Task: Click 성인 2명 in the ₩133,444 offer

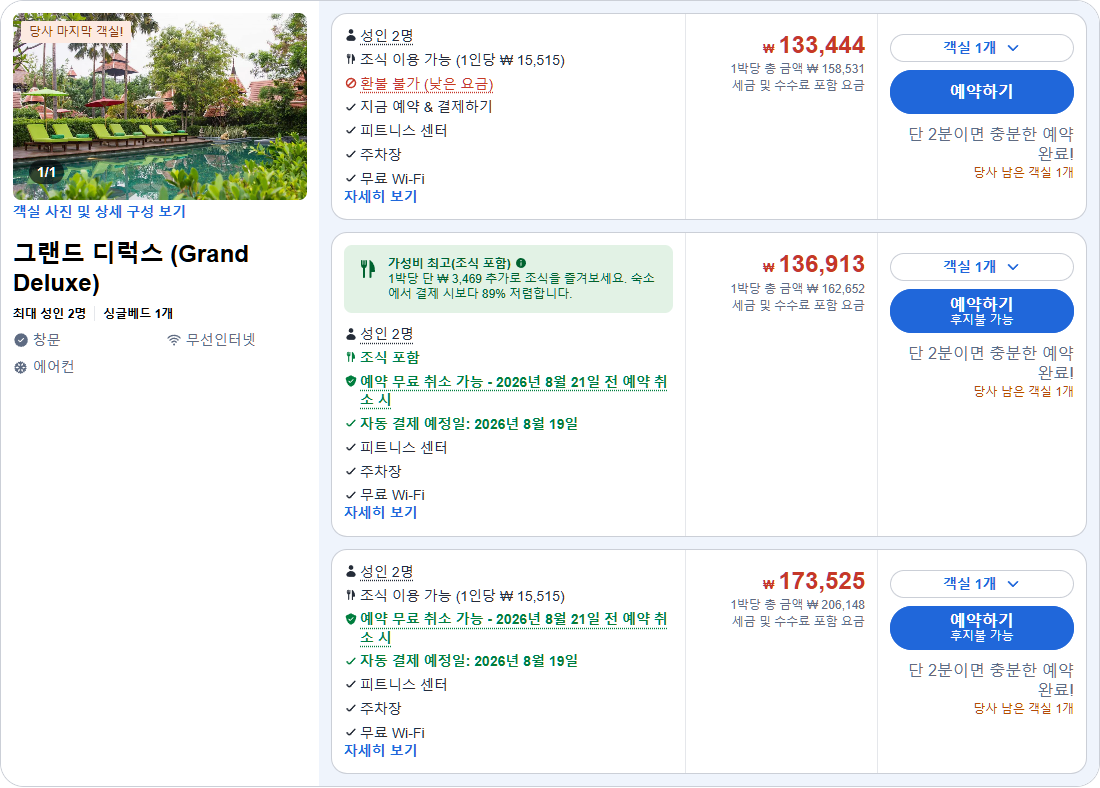Action: pyautogui.click(x=387, y=36)
